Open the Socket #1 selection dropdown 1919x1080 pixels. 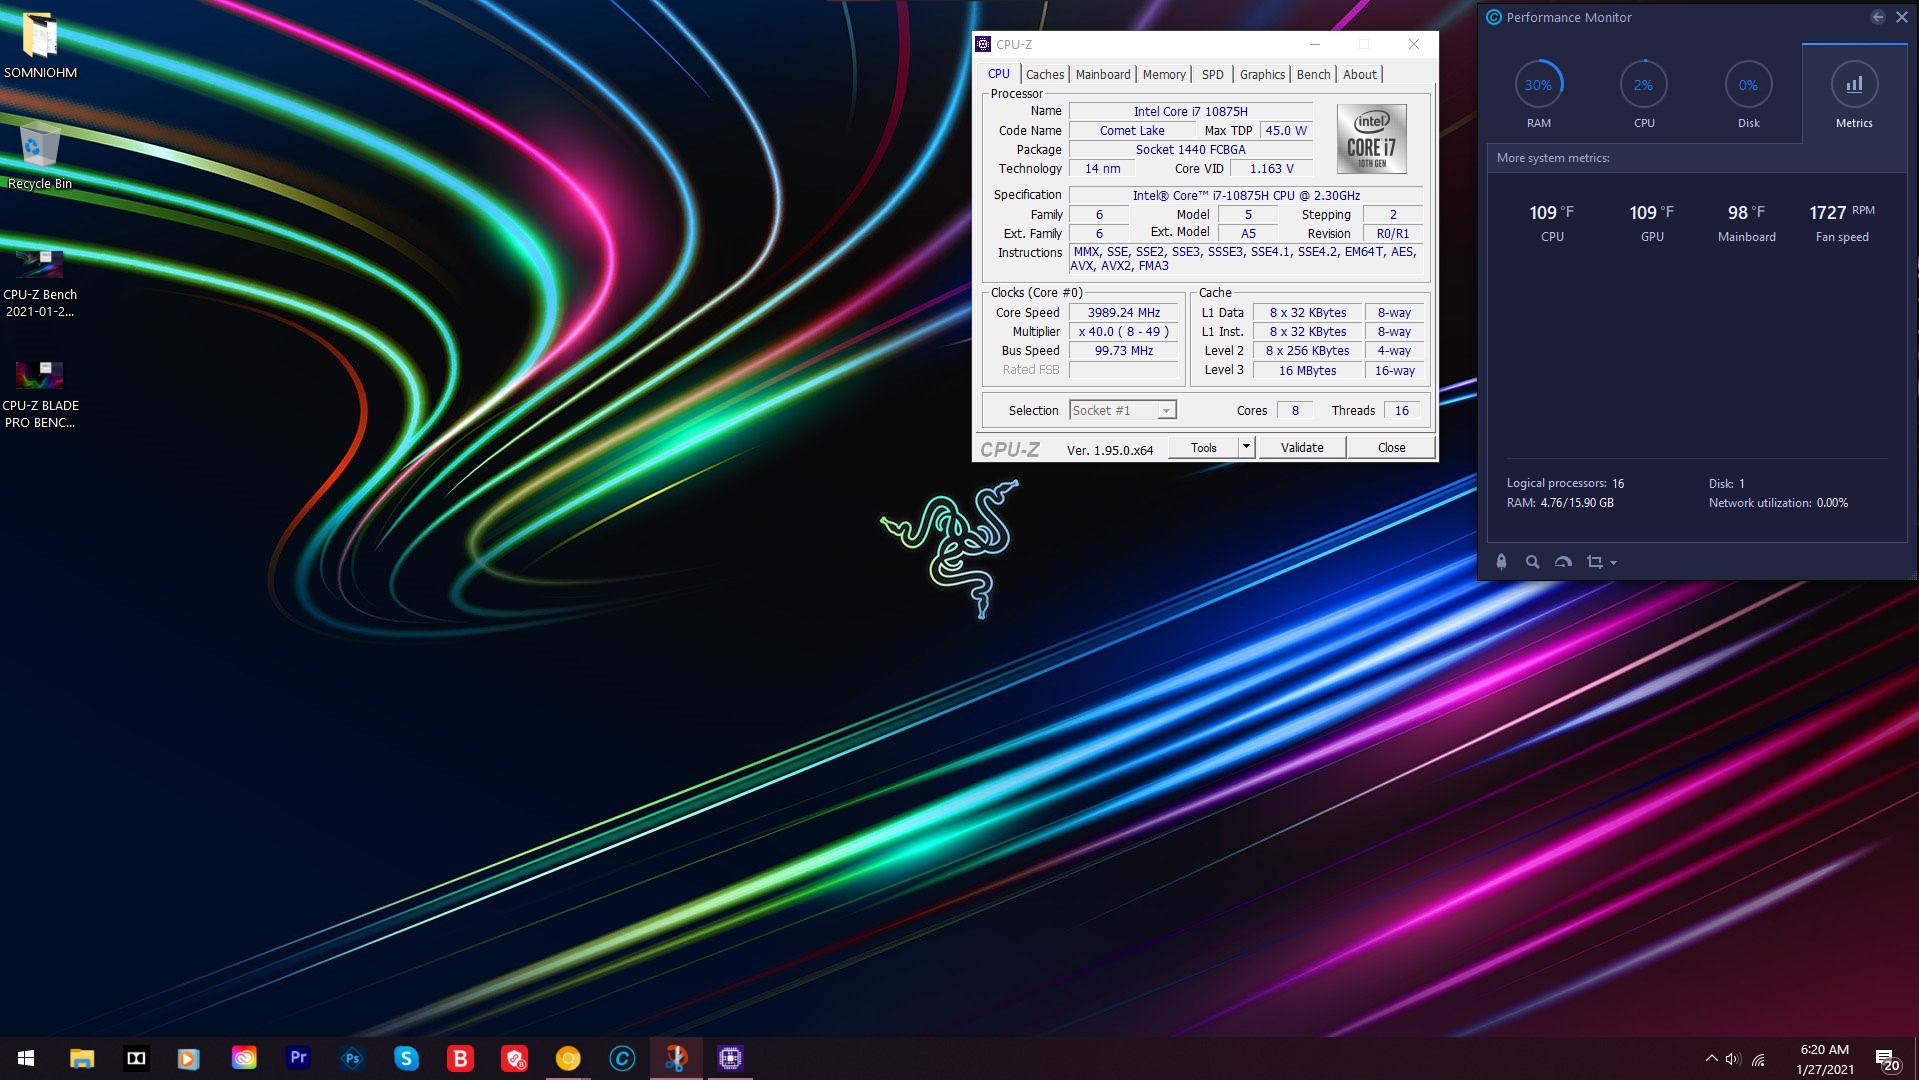(1123, 410)
